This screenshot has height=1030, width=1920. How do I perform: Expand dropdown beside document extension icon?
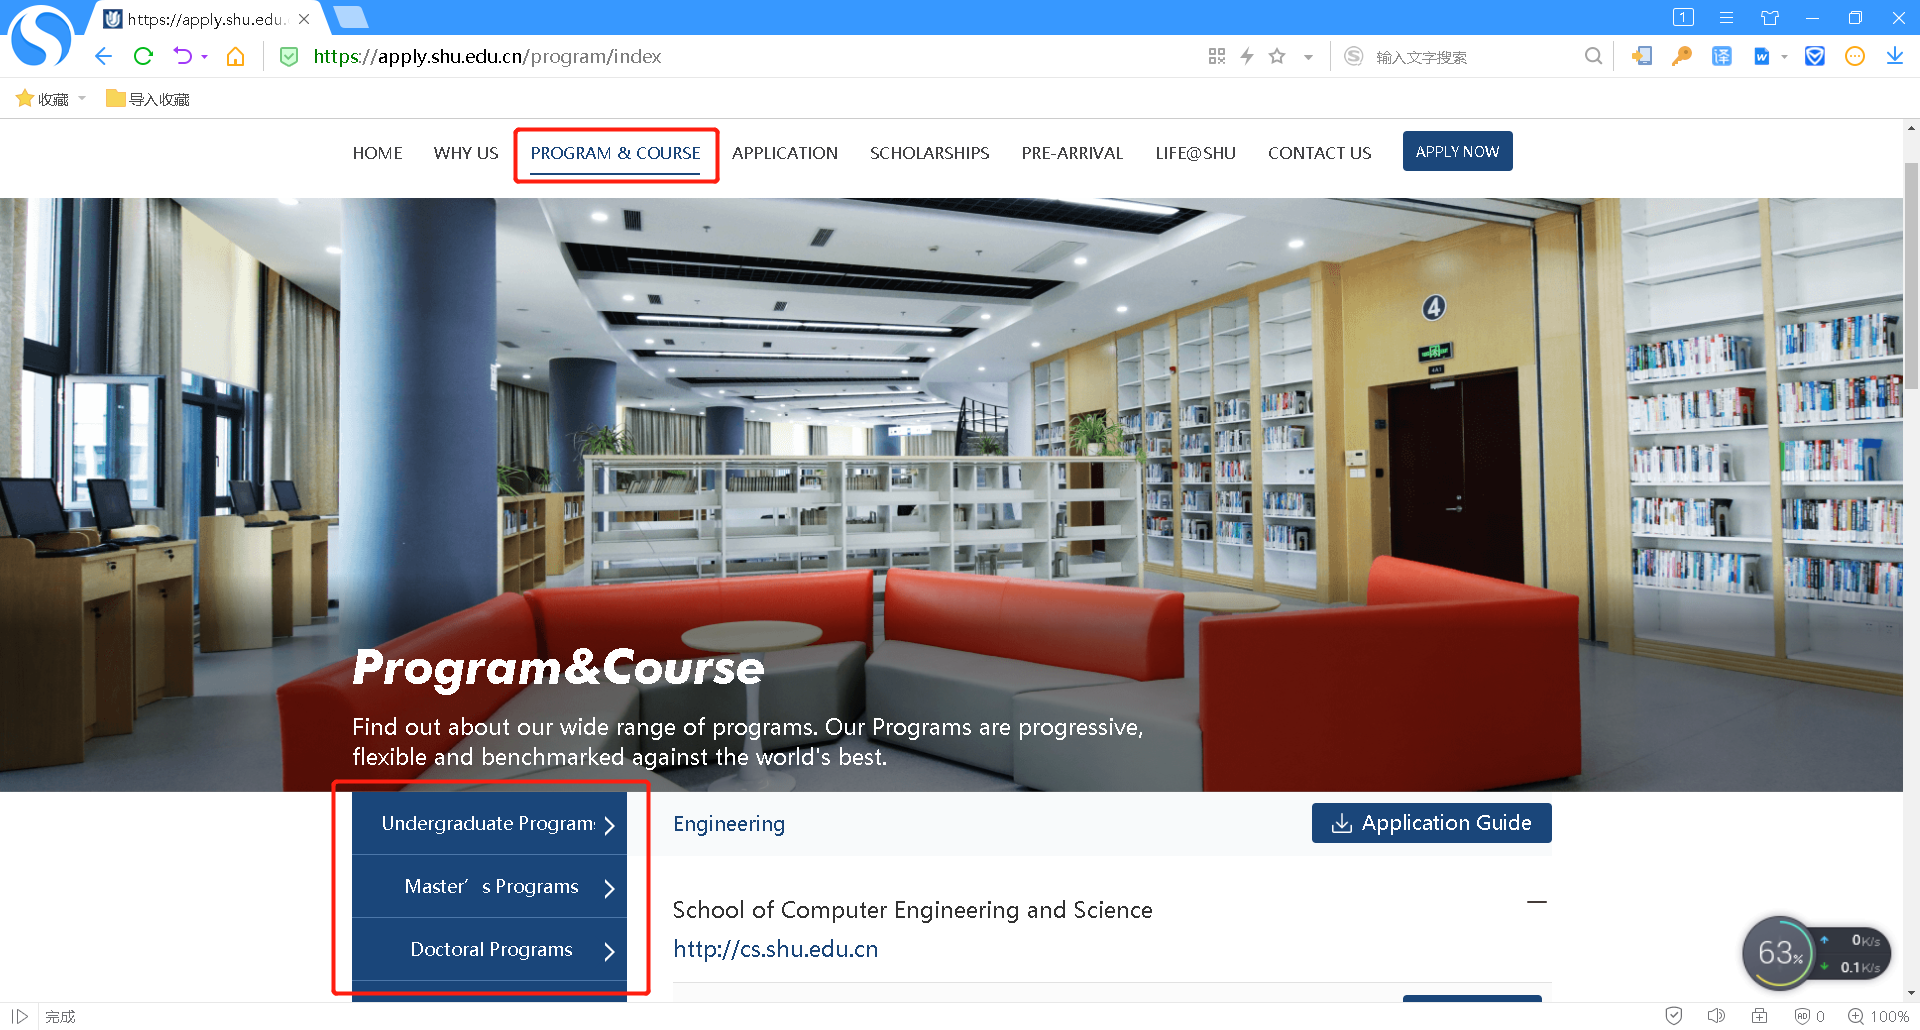(1784, 58)
